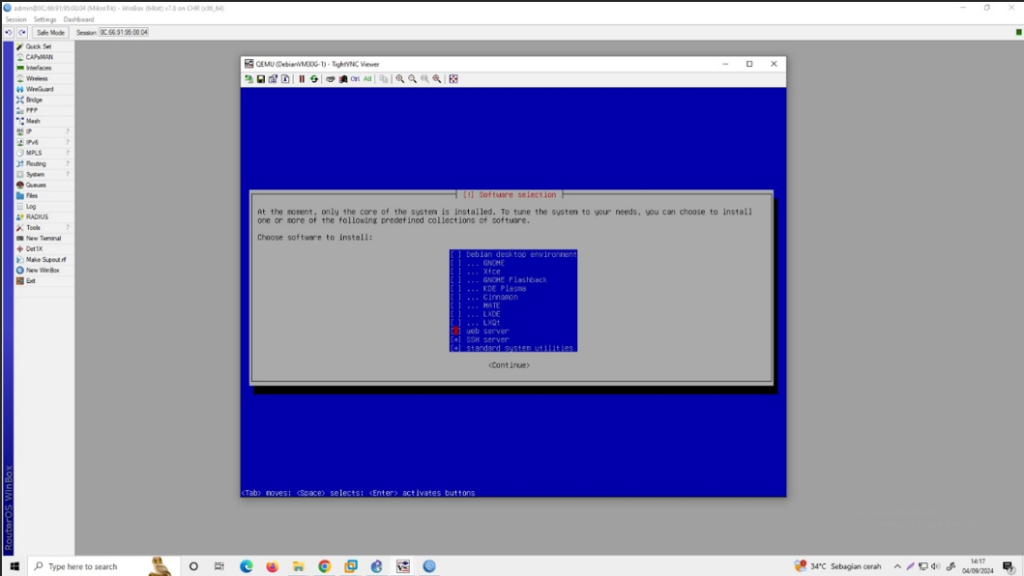Open connection options icon in TightVNC toolbar
Screen dimensions: 1024x576
point(273,79)
